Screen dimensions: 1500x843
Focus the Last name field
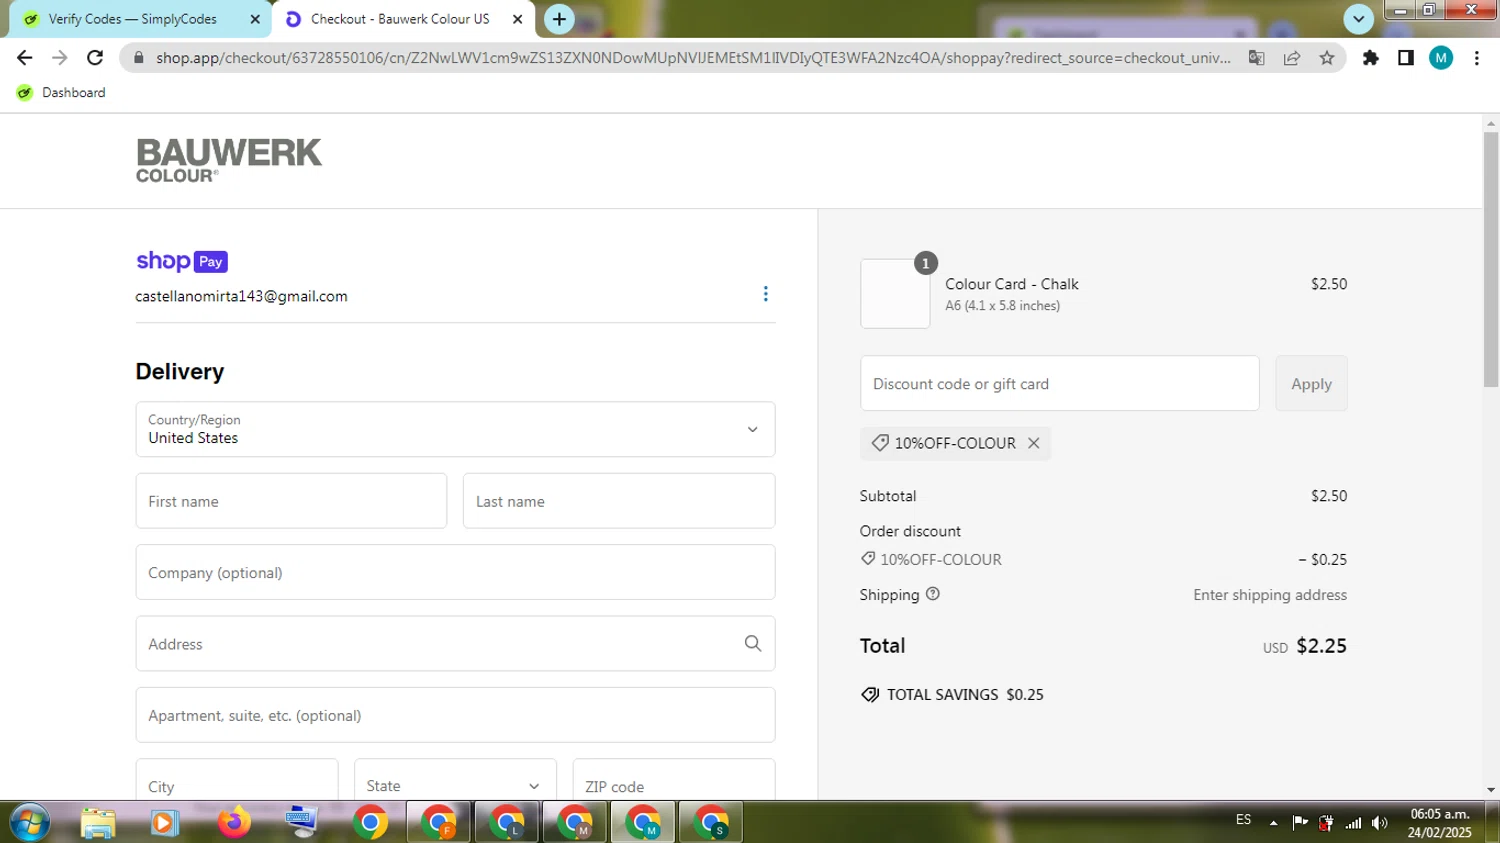pos(619,501)
